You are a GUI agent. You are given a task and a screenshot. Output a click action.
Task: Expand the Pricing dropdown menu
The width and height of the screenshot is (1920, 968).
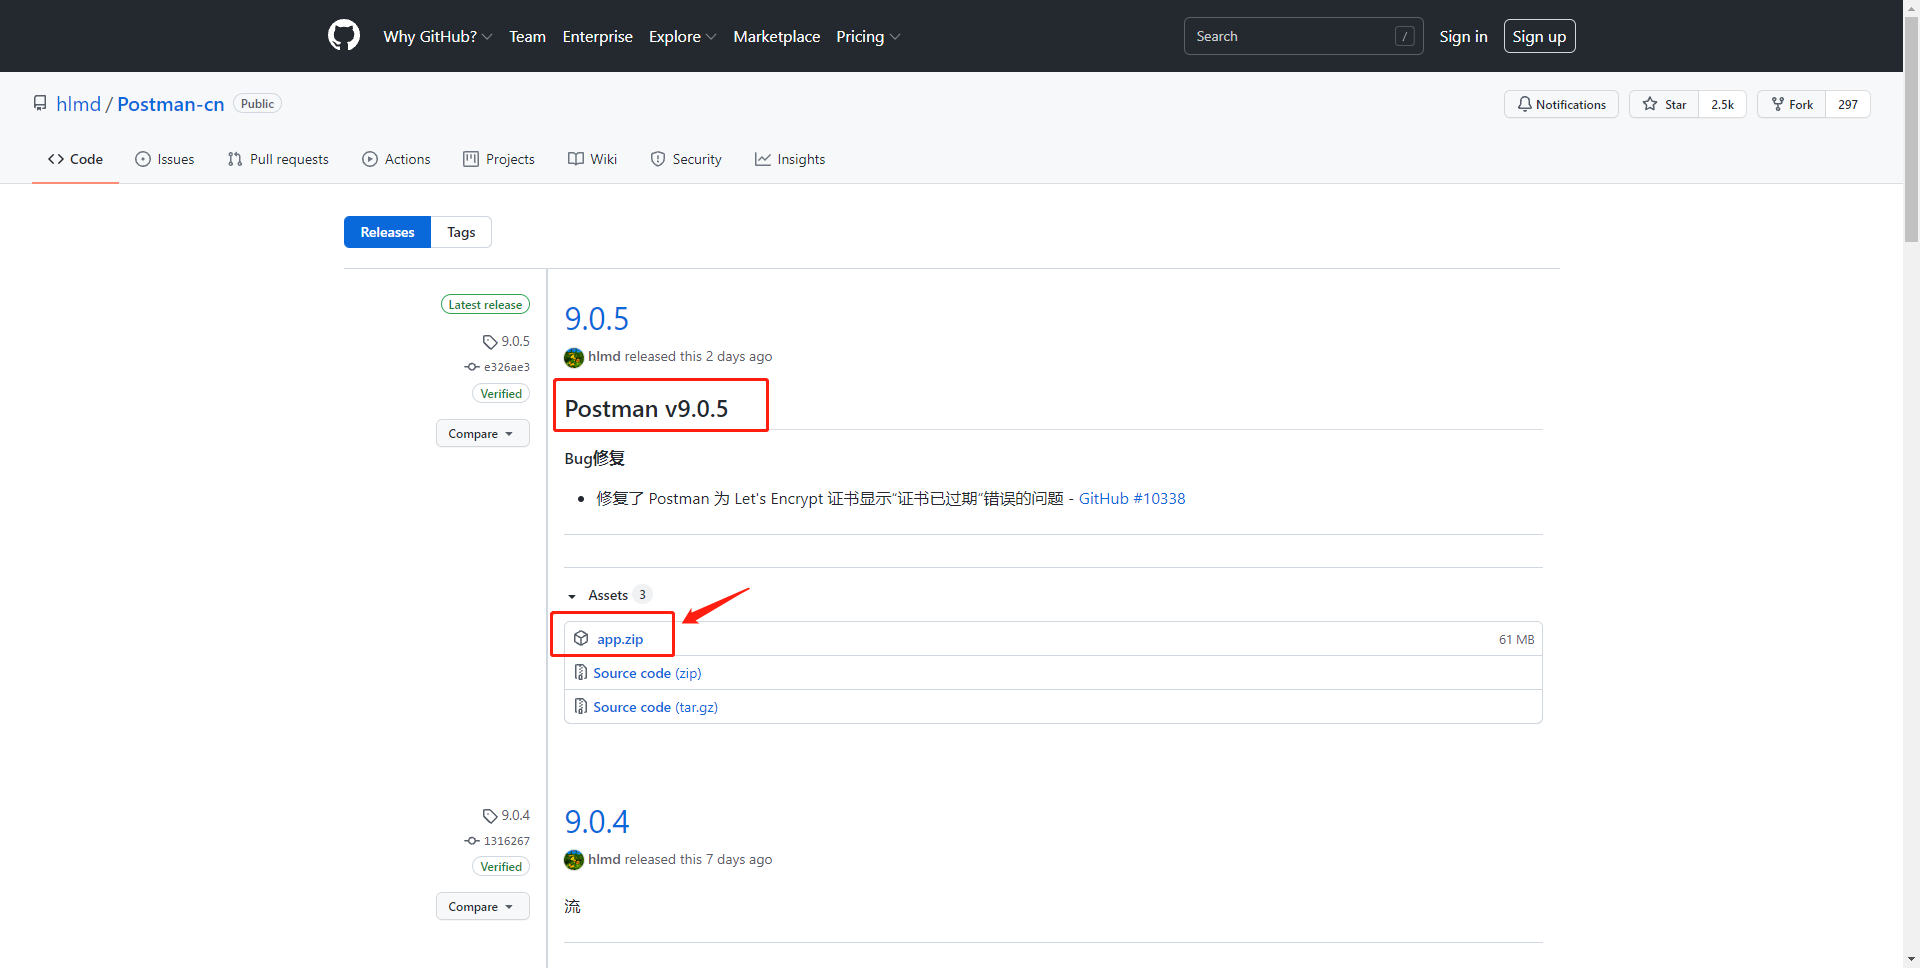point(867,36)
